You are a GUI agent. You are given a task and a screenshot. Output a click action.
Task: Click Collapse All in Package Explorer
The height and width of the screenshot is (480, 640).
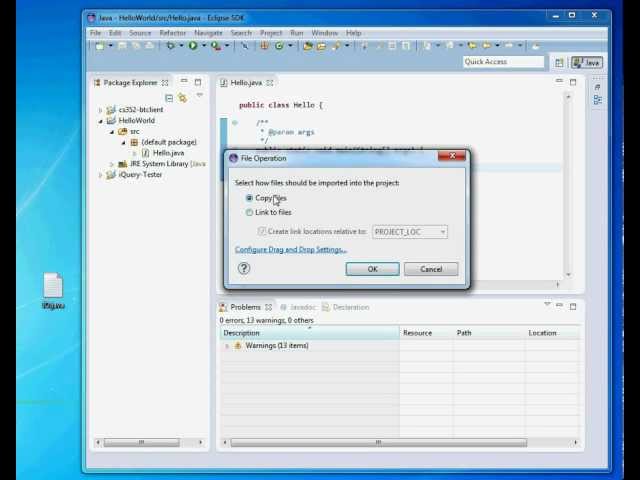pos(169,98)
